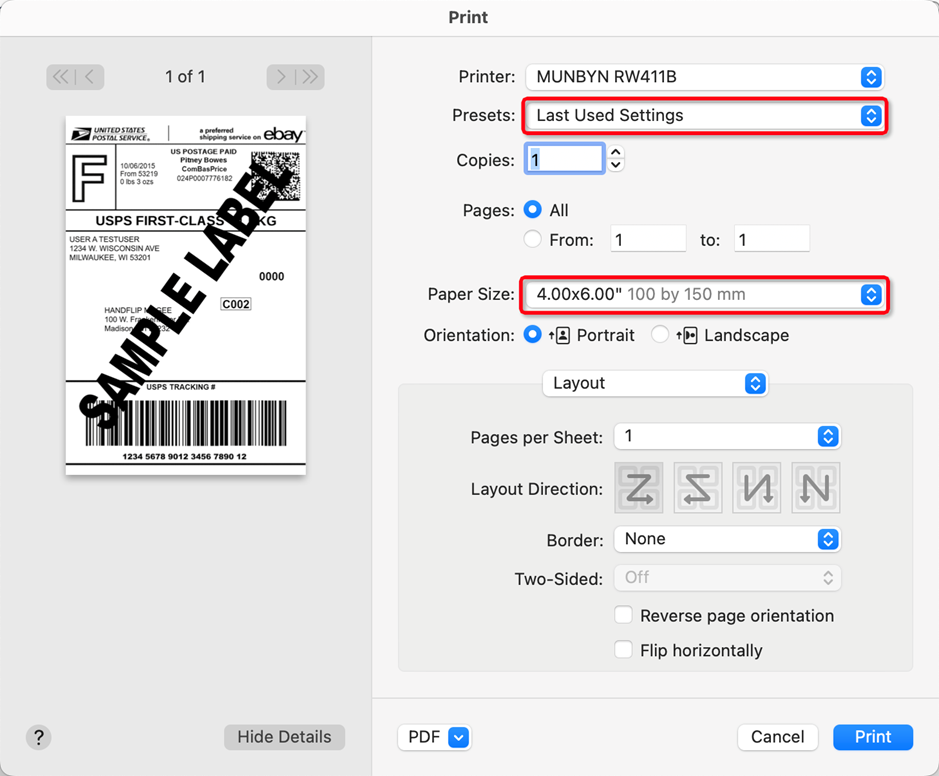Select the first Z-shaped layout direction icon
This screenshot has width=939, height=776.
point(638,488)
